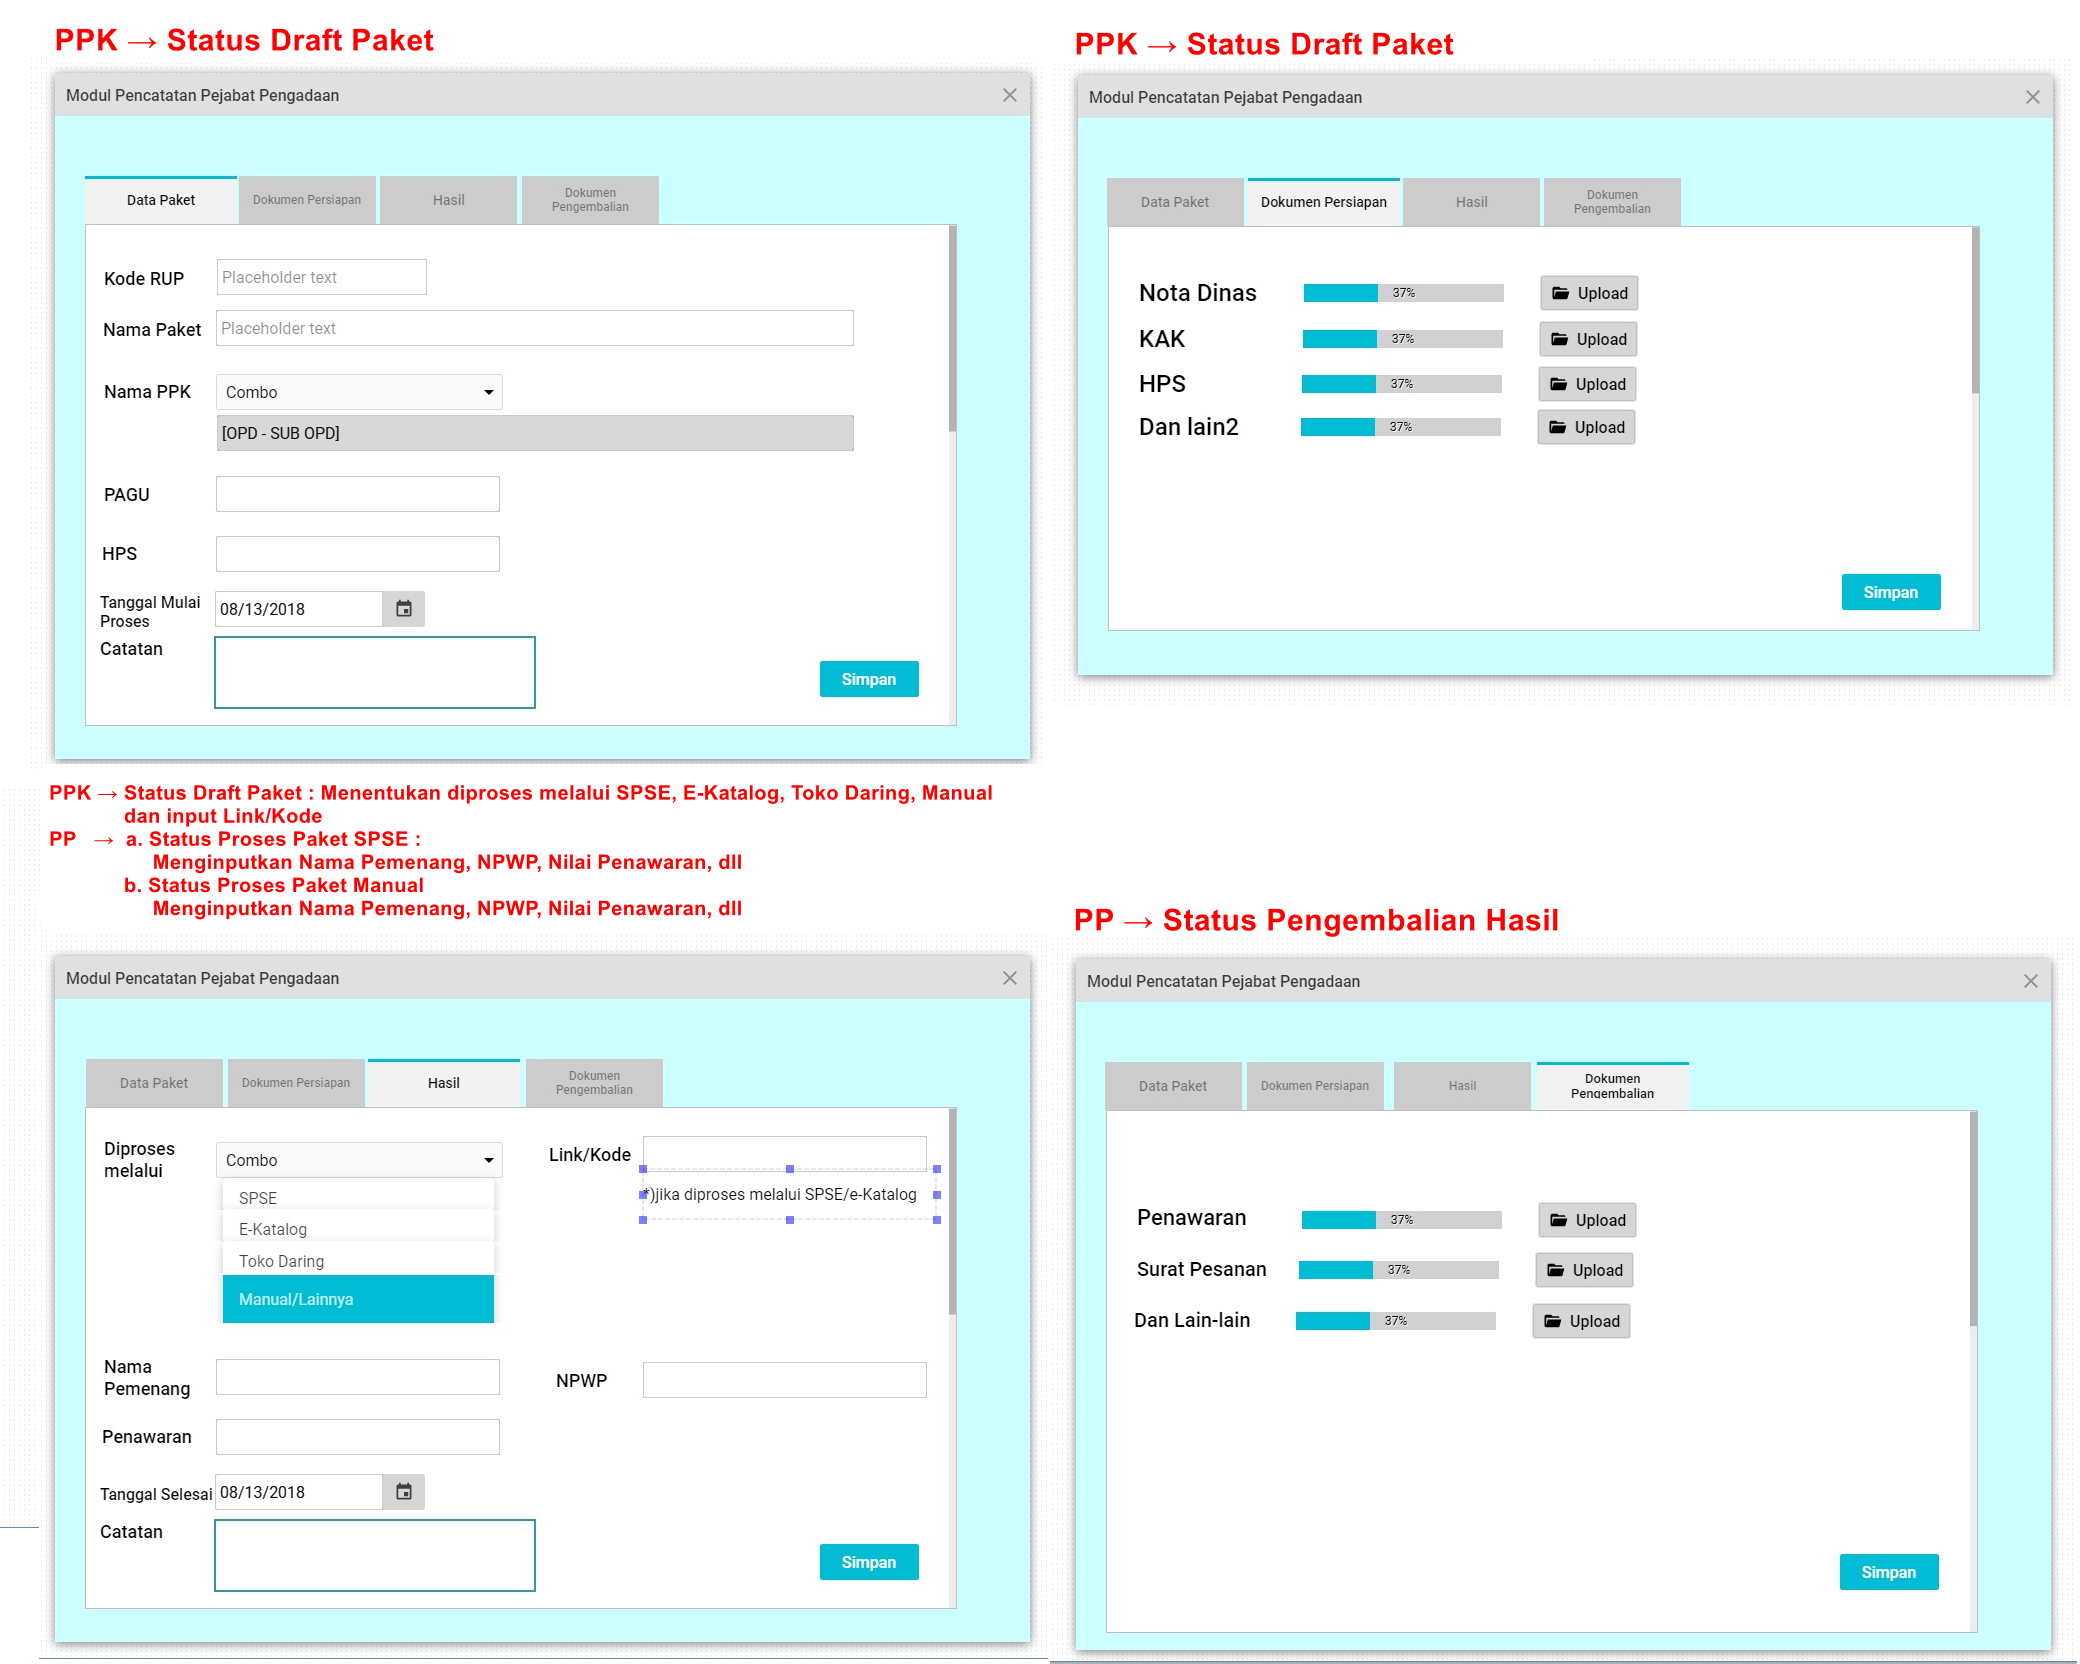The height and width of the screenshot is (1664, 2080).
Task: Upload file for HPS document row
Action: click(1587, 384)
